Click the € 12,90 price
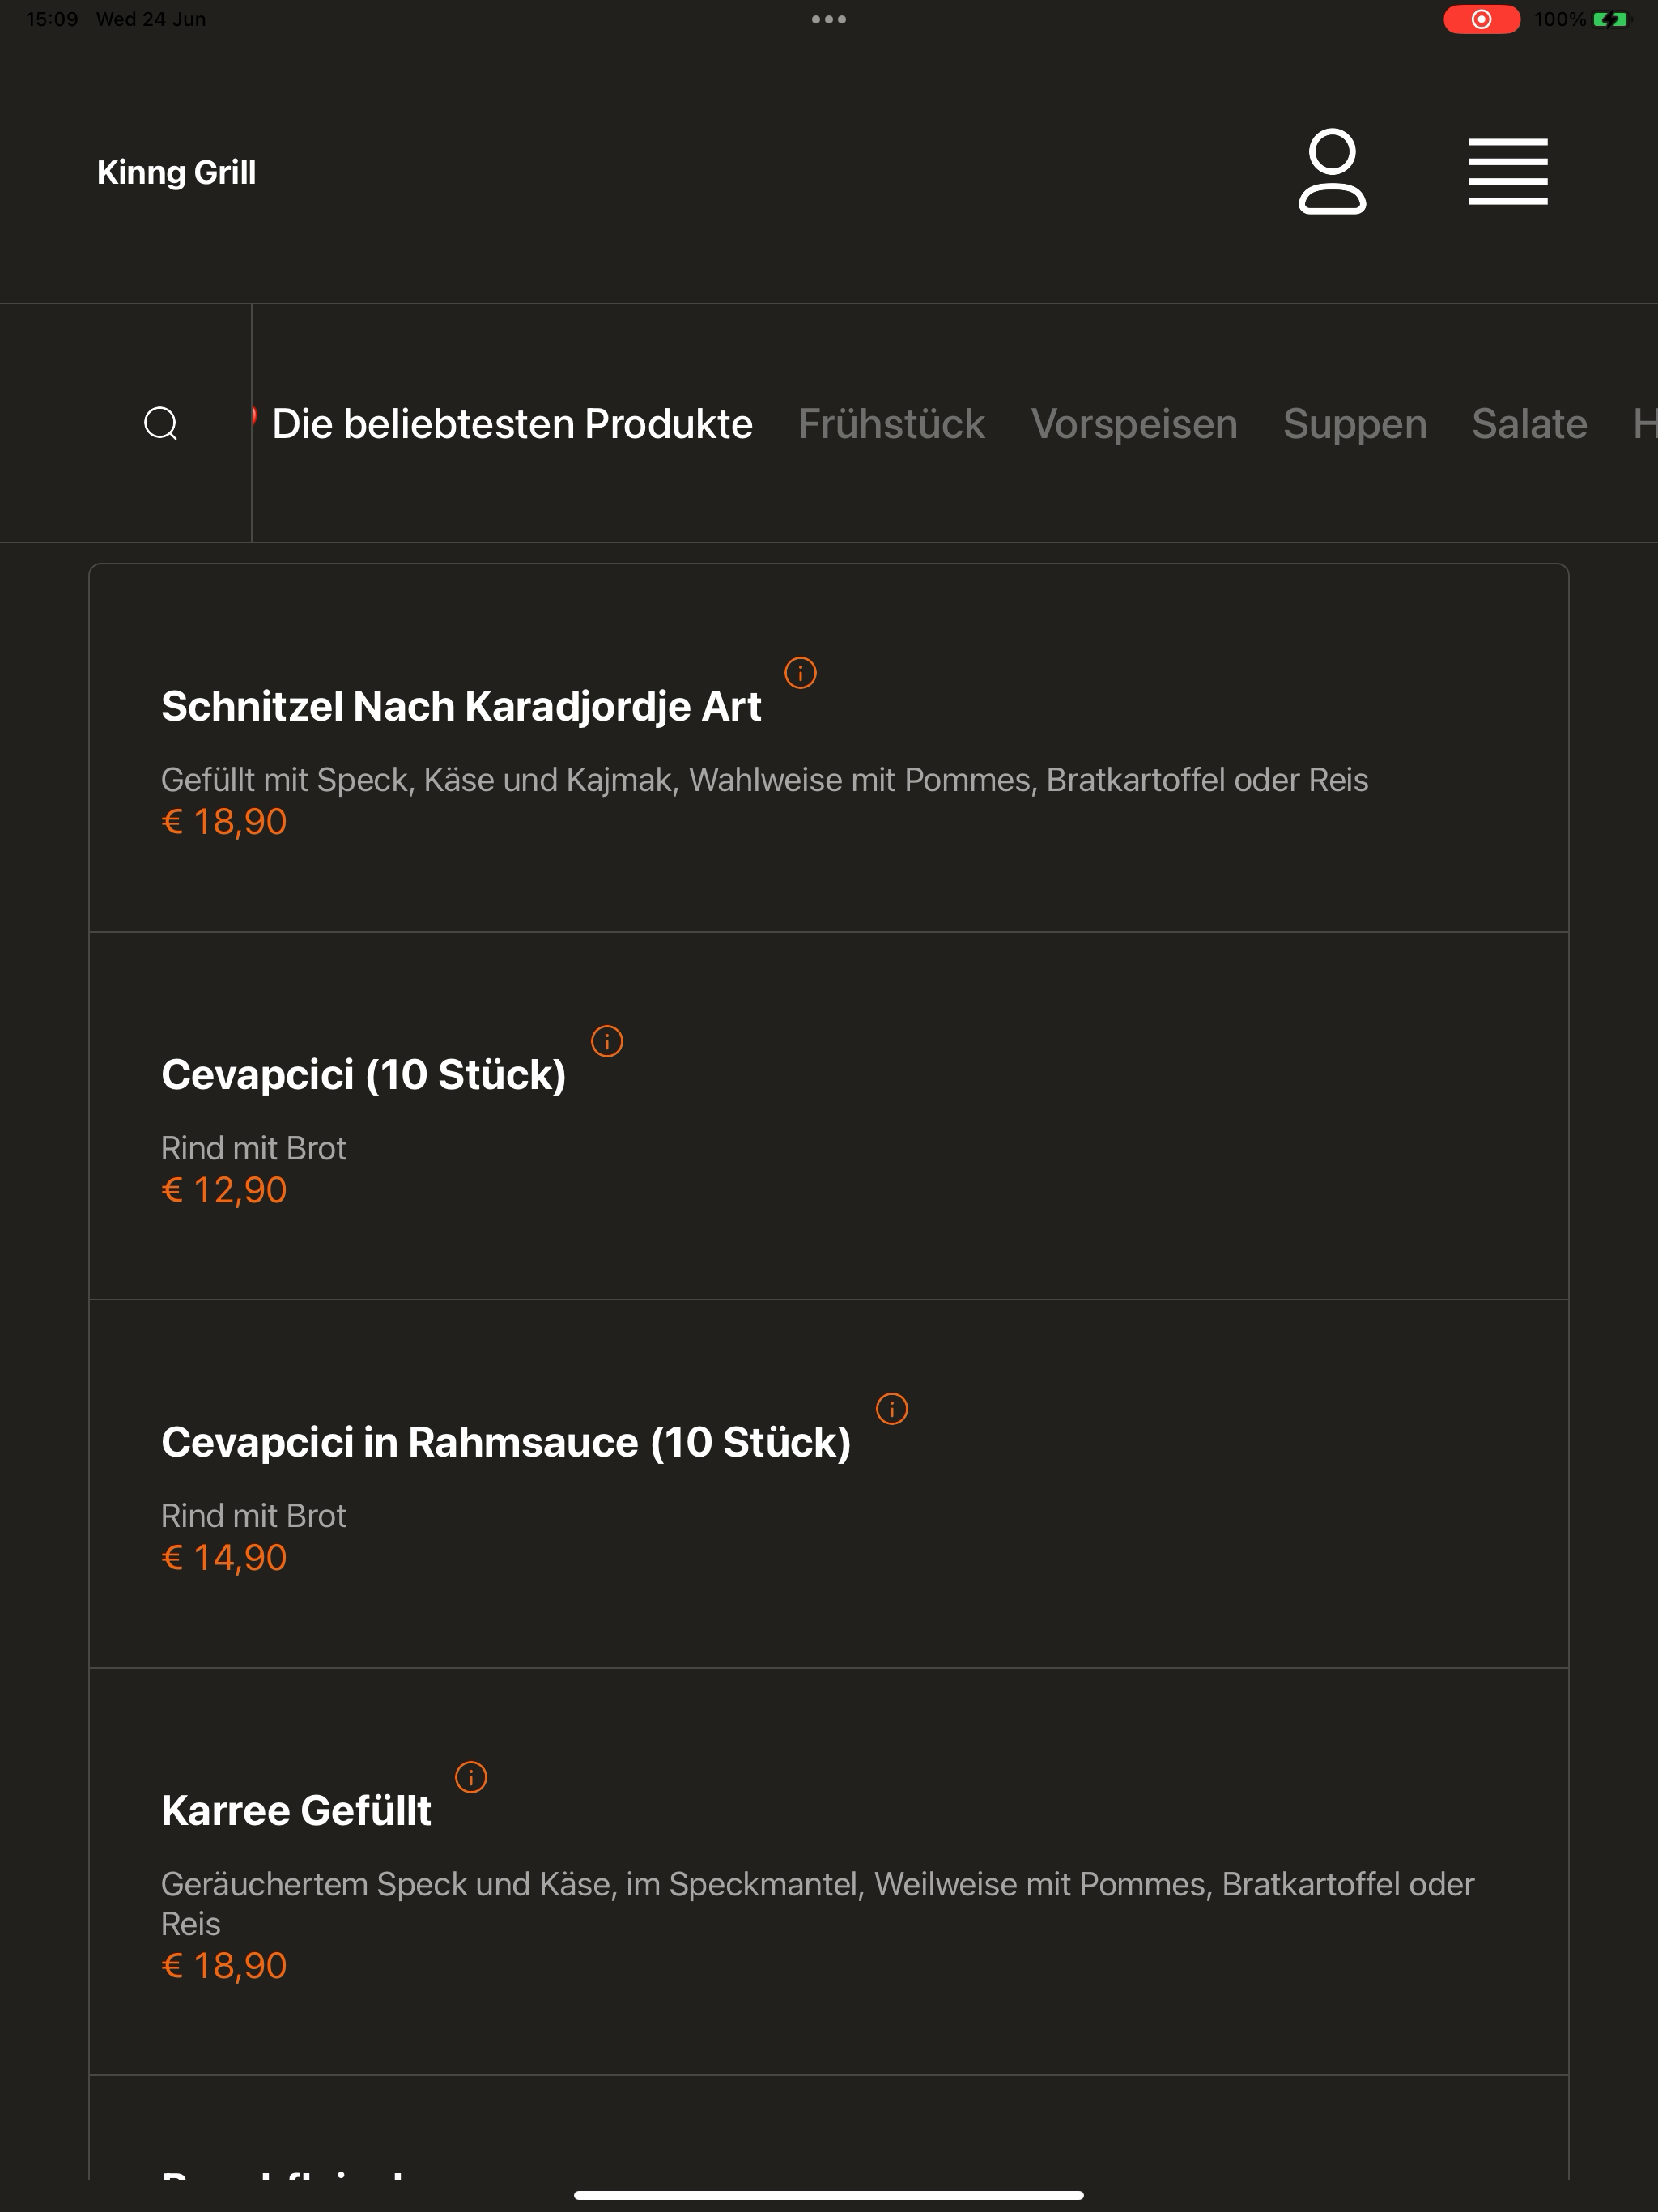The height and width of the screenshot is (2212, 1658). click(224, 1190)
